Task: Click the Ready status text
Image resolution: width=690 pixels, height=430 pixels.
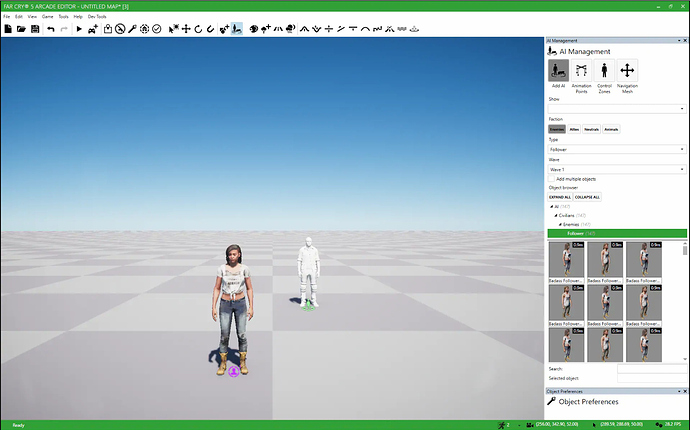Action: click(18, 425)
